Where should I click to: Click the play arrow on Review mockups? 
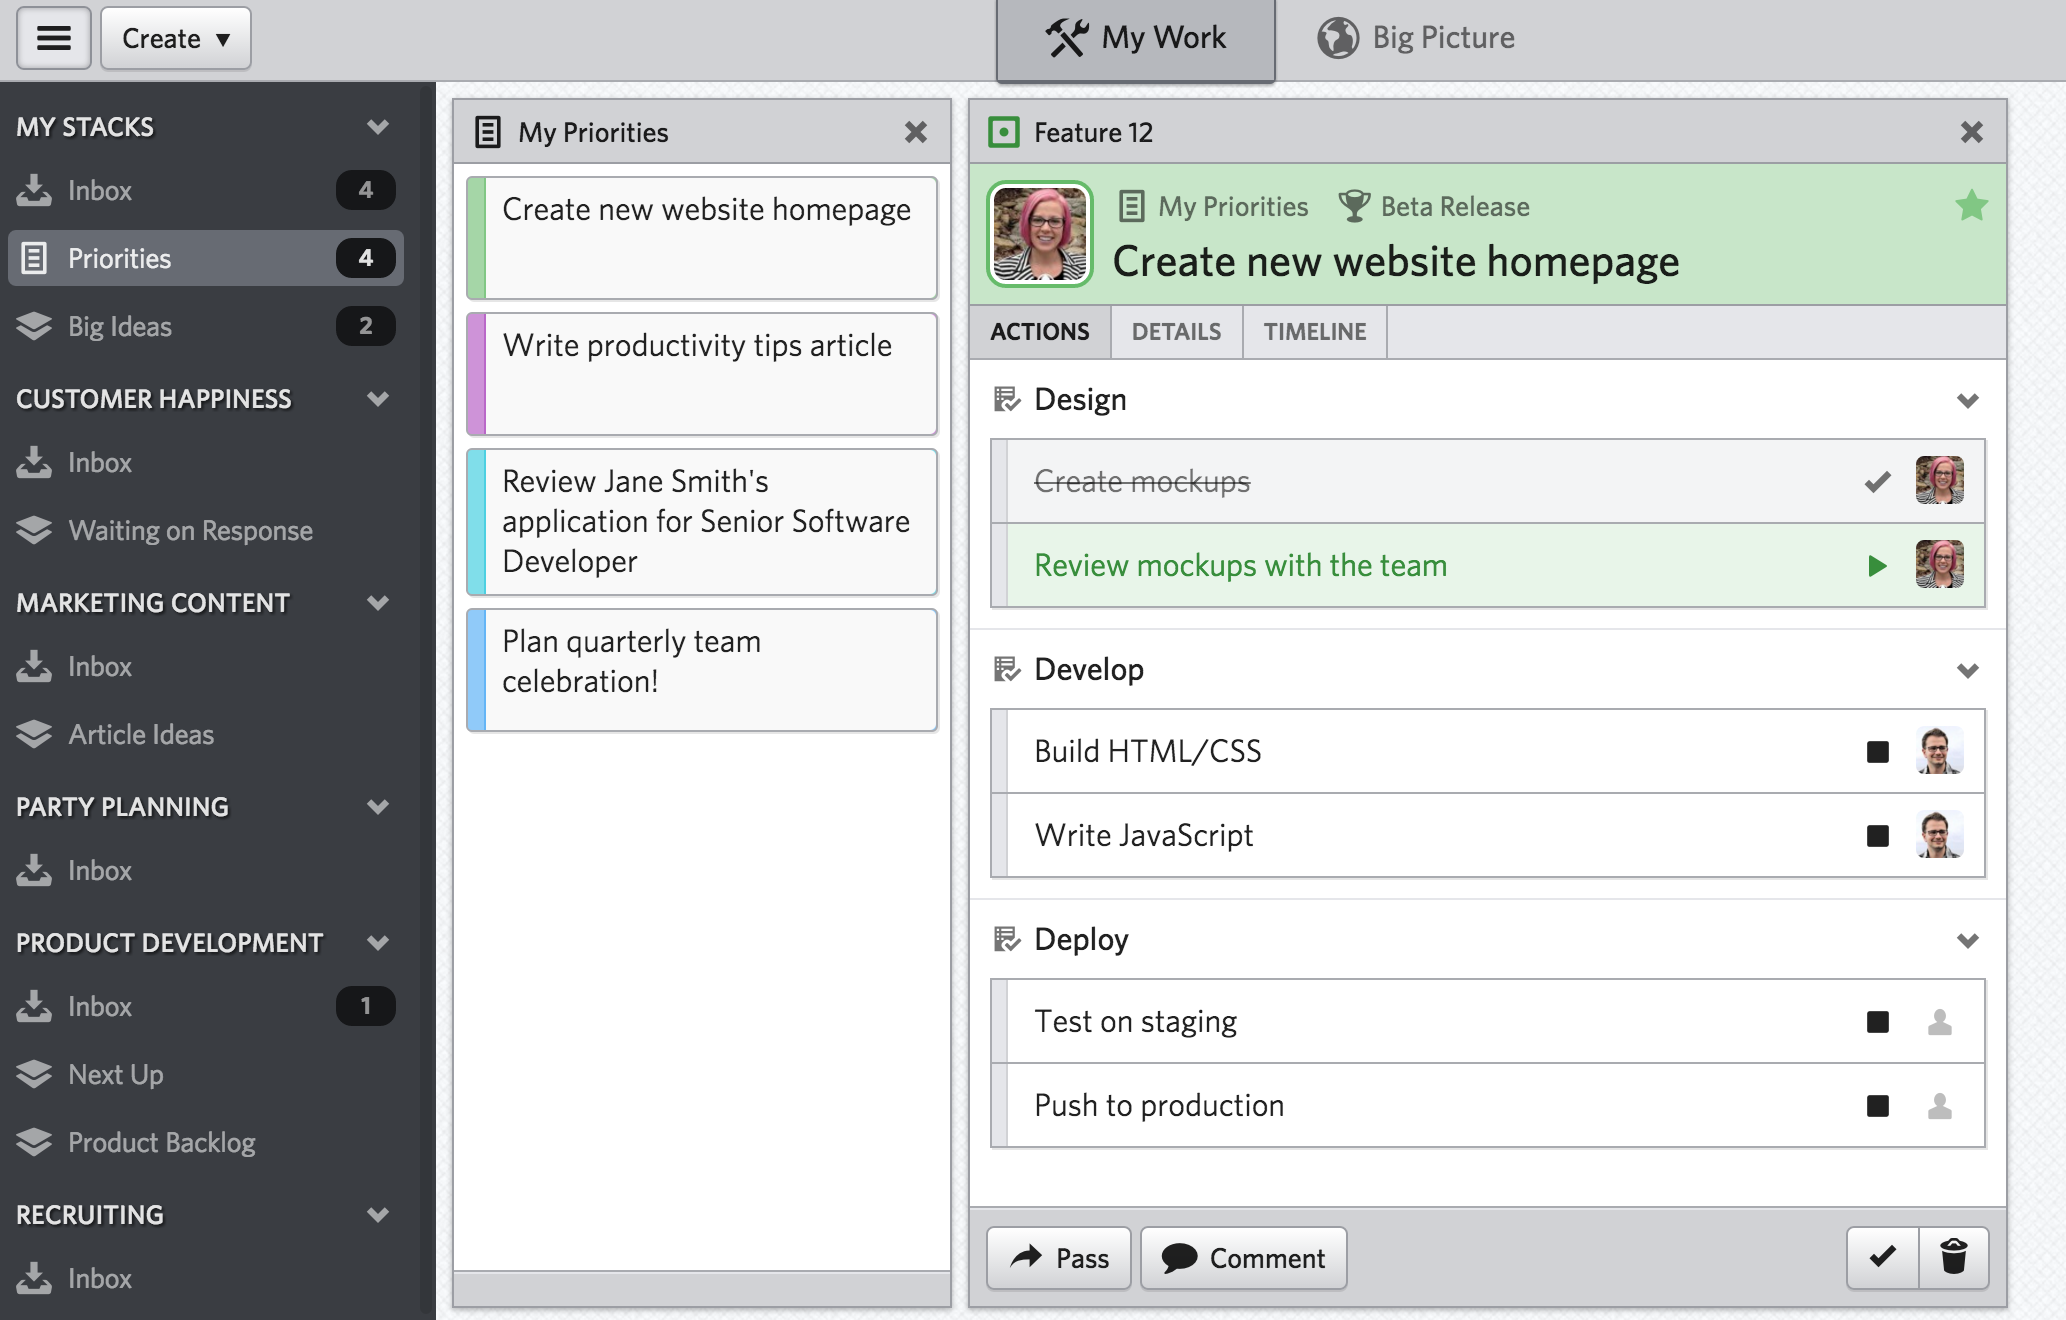(x=1877, y=566)
